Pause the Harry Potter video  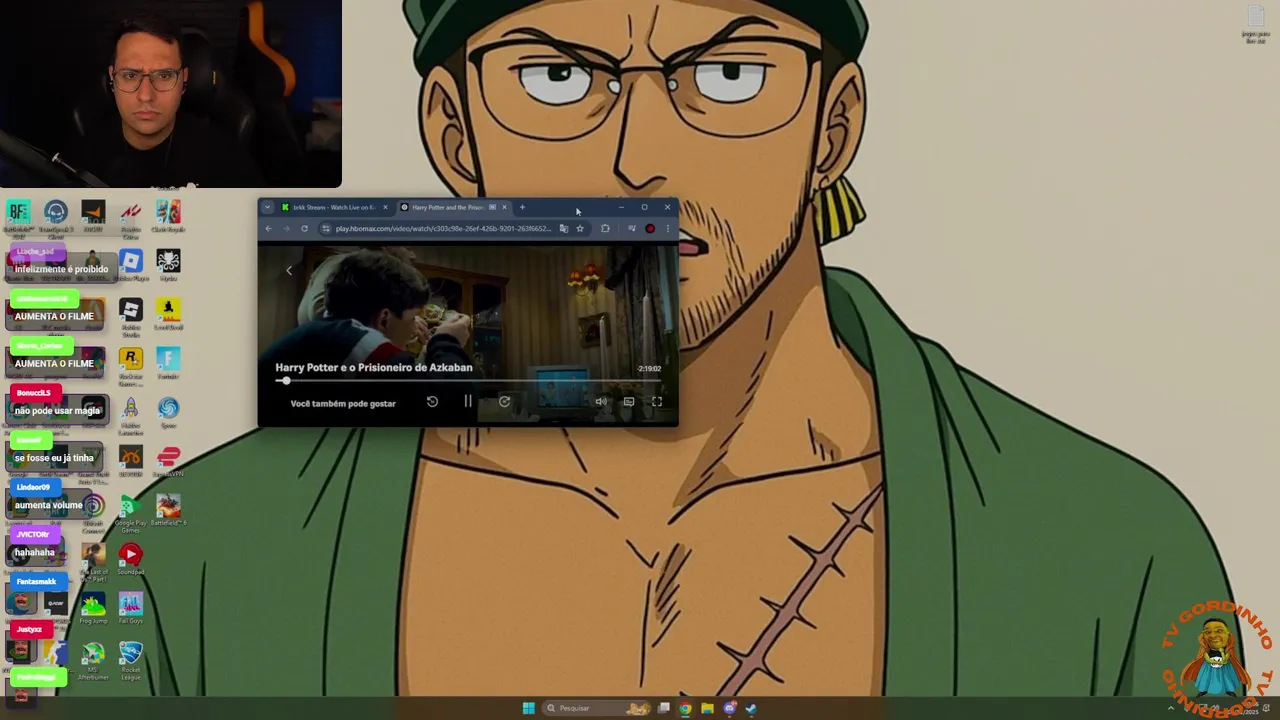[468, 401]
